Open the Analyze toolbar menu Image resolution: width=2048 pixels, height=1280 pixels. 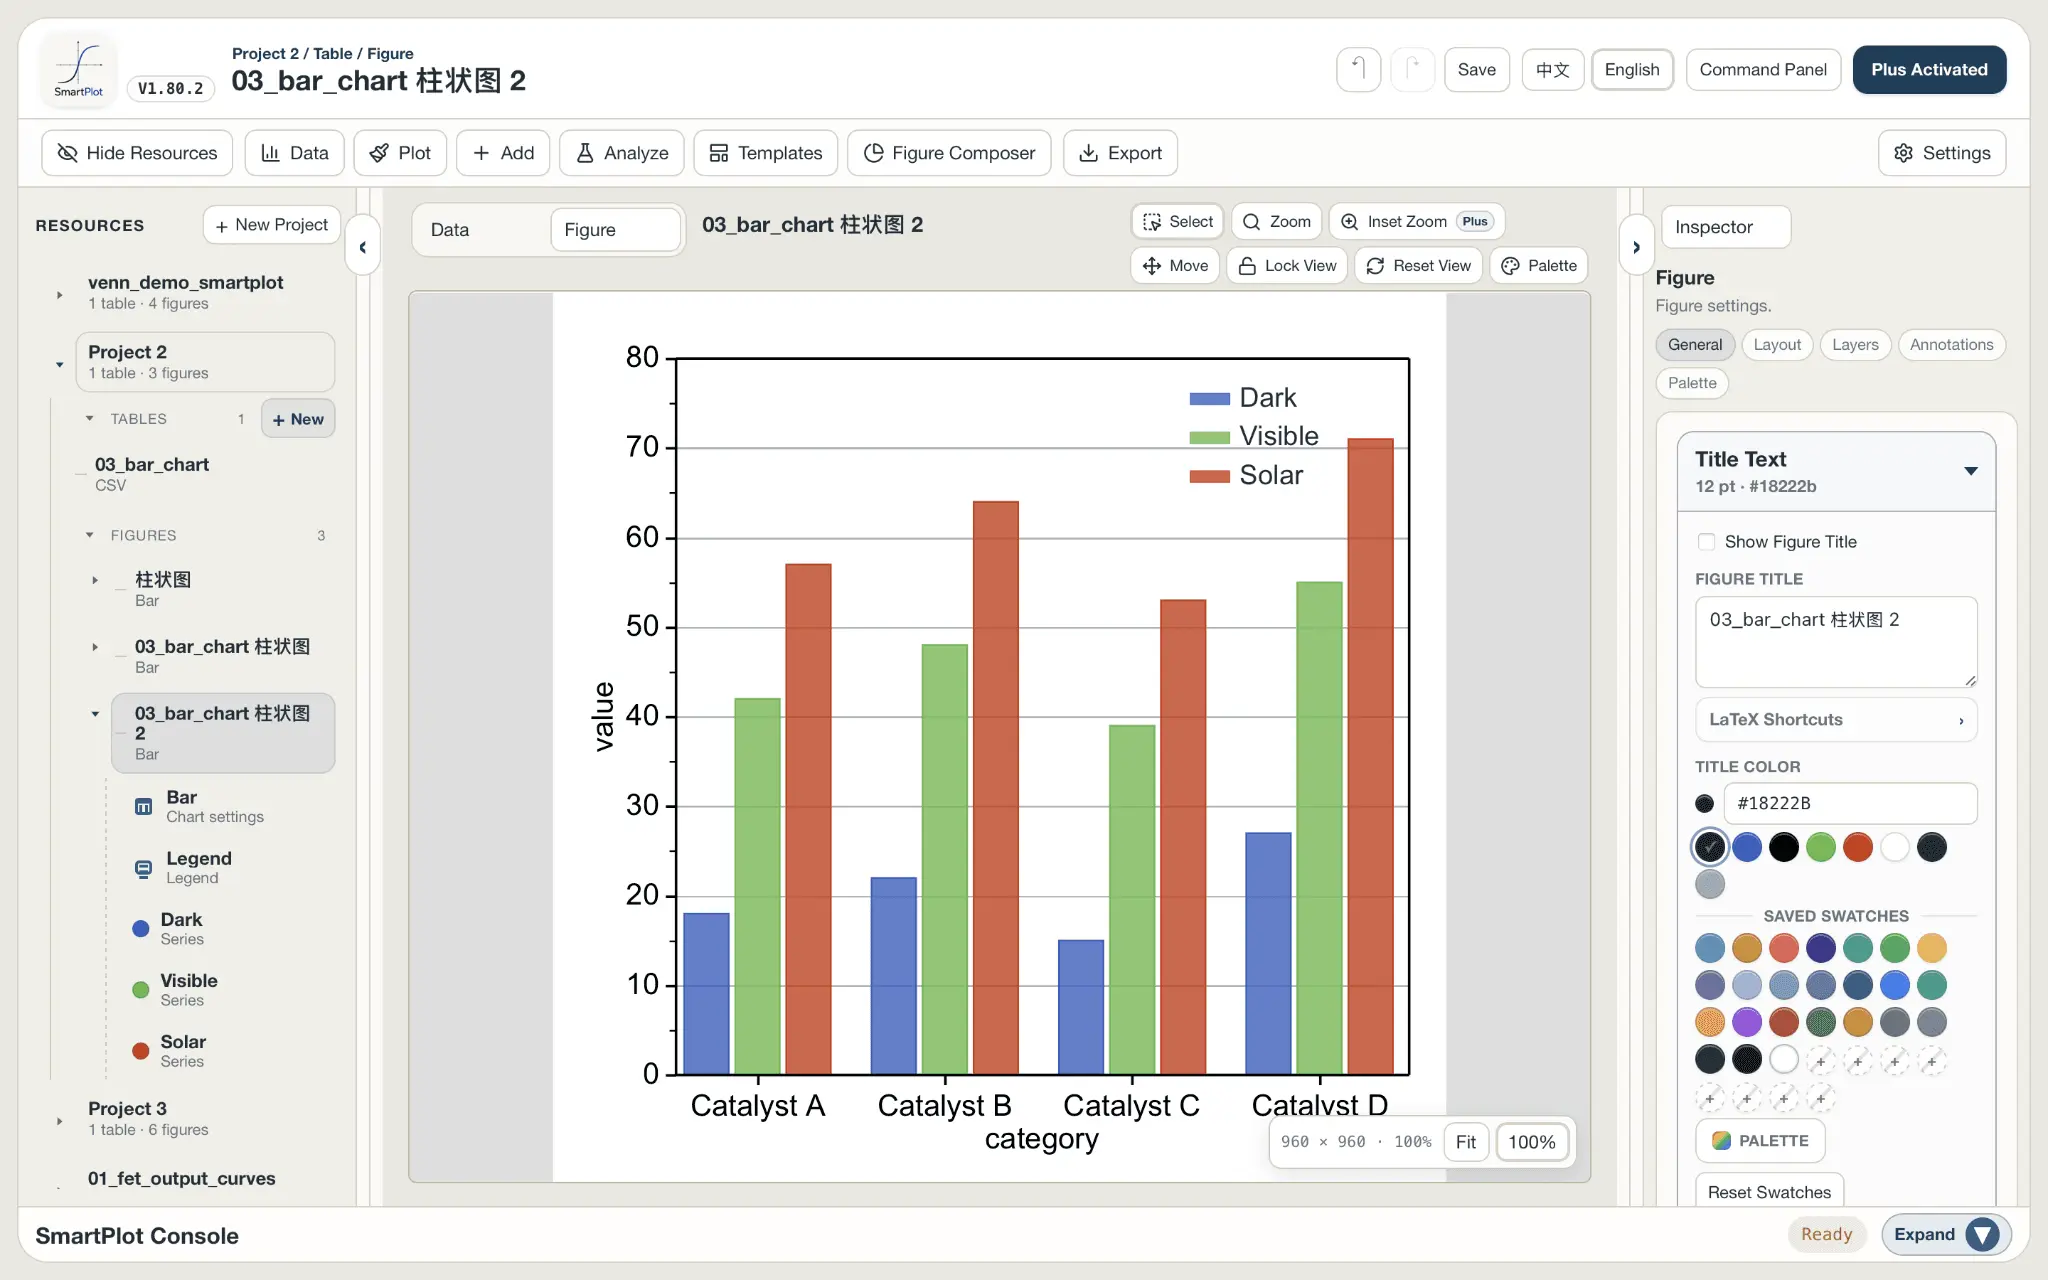(621, 153)
